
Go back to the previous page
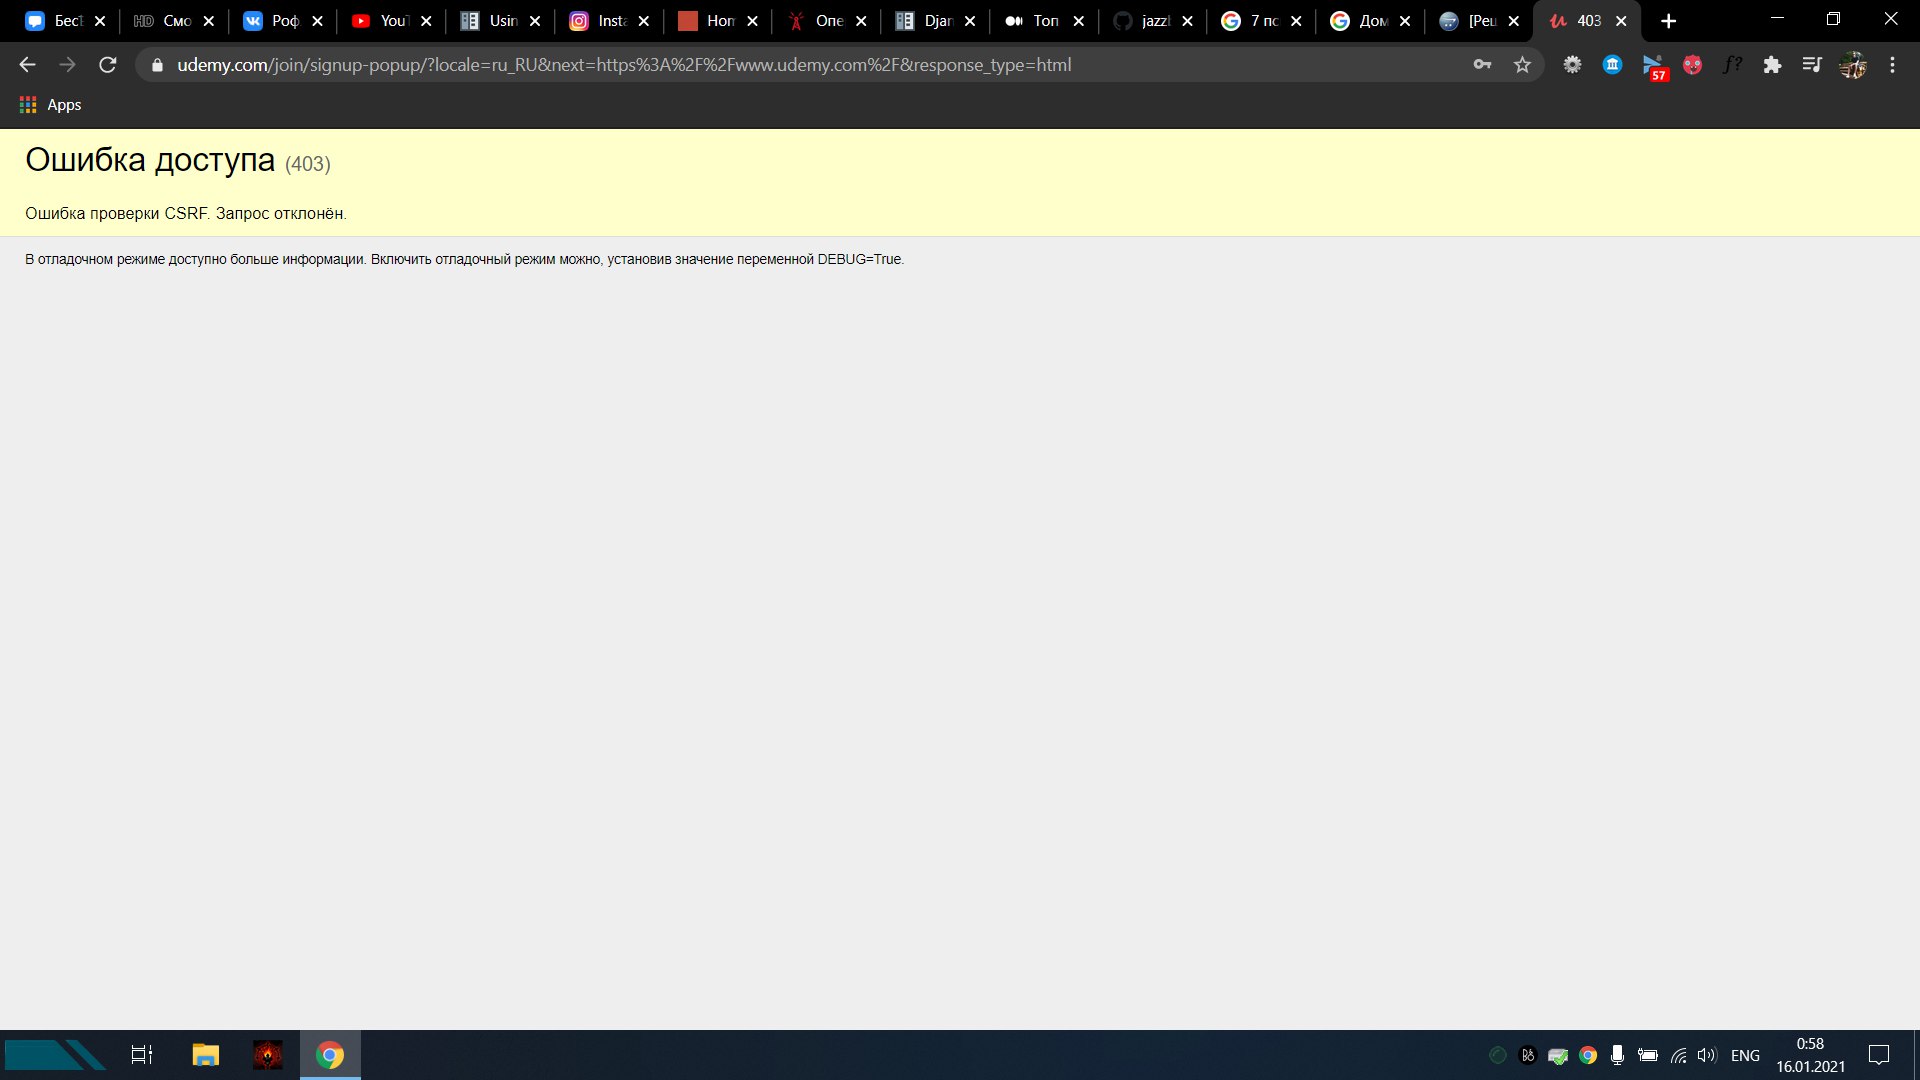tap(27, 65)
